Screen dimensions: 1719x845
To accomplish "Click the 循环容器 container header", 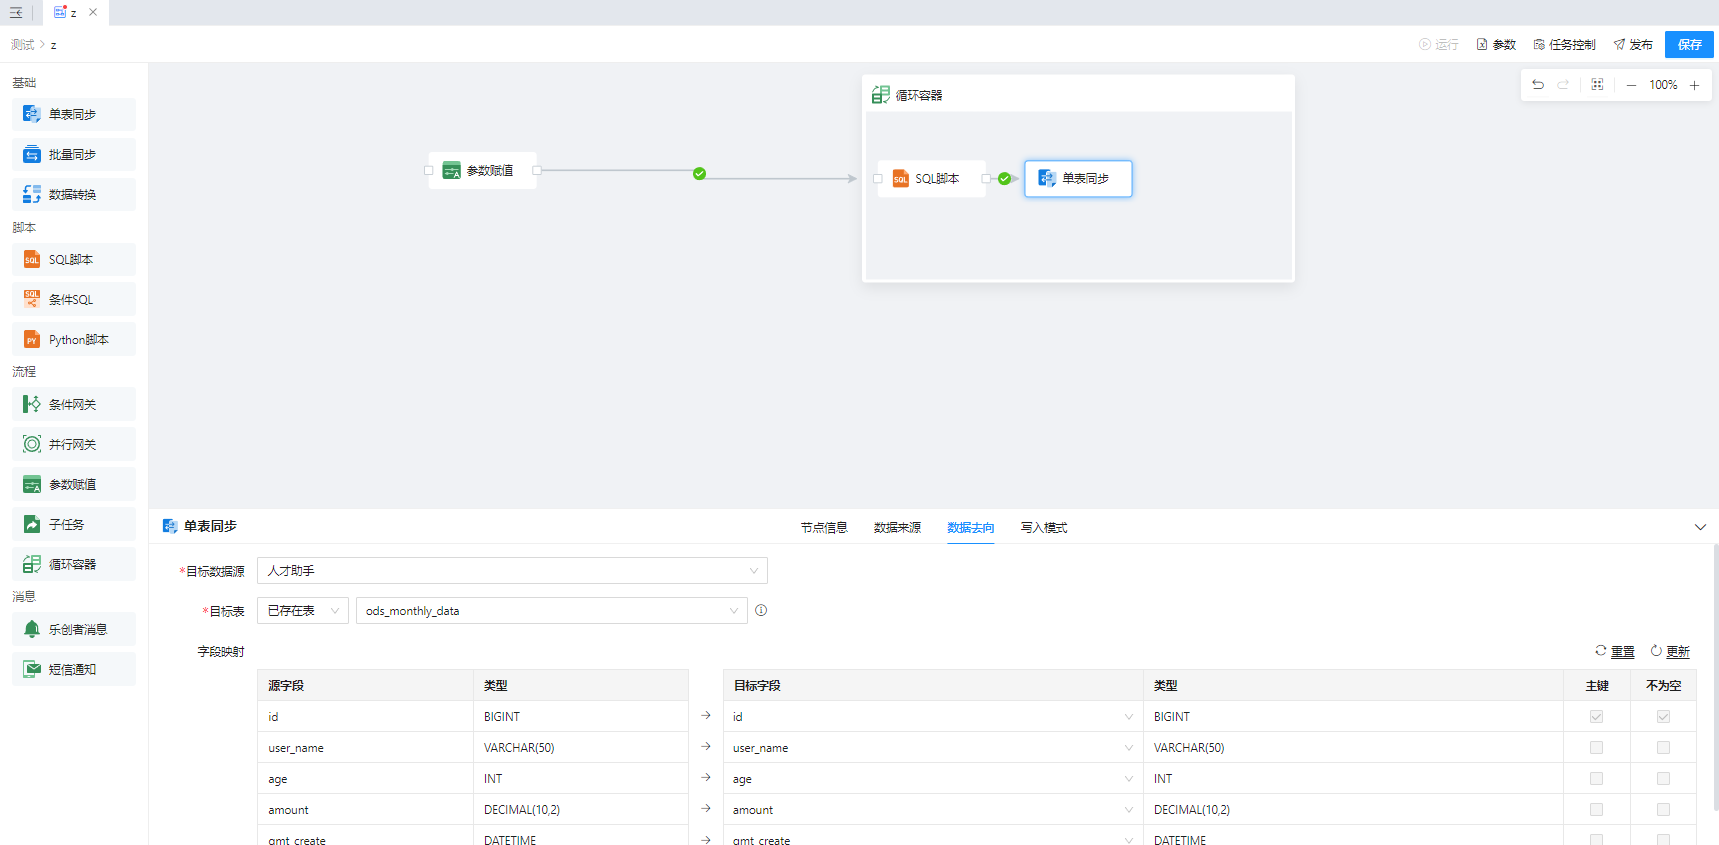I will [1078, 95].
